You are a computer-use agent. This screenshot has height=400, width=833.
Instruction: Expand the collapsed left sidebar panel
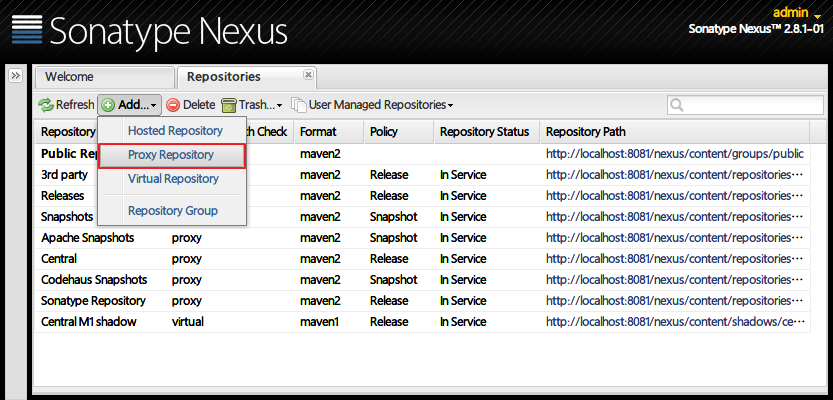pos(16,76)
